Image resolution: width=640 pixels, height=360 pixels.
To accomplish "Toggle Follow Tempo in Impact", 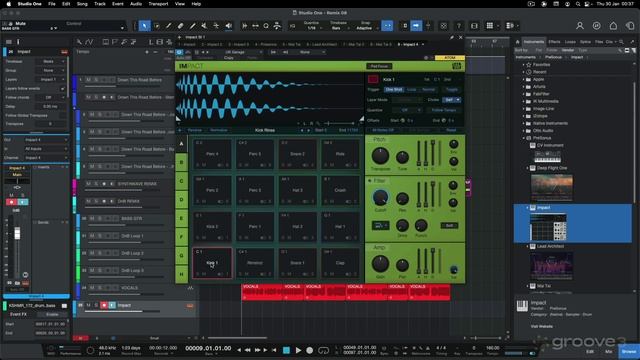I will point(444,110).
